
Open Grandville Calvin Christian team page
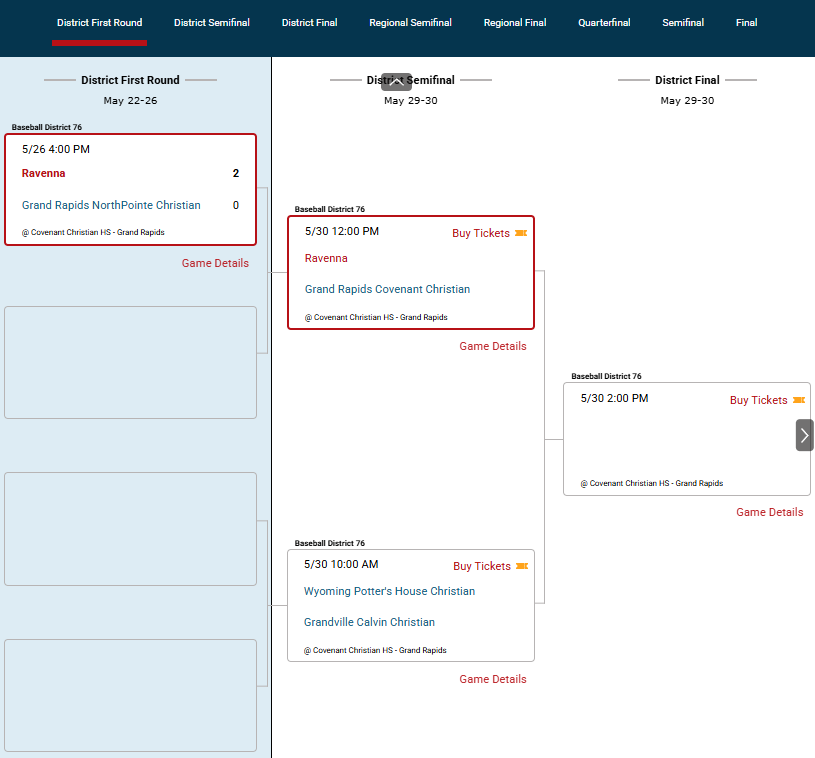coord(369,622)
